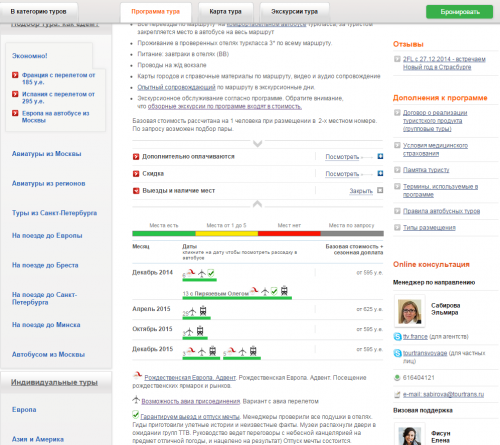Click Skype icon beside tourtransvoyage
This screenshot has height=445, width=500.
[397, 353]
